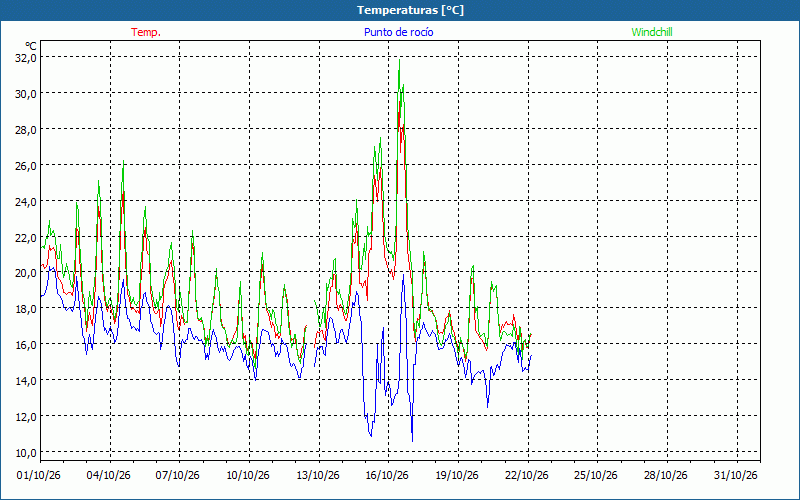Click the 31/10/26 date label

tap(735, 475)
